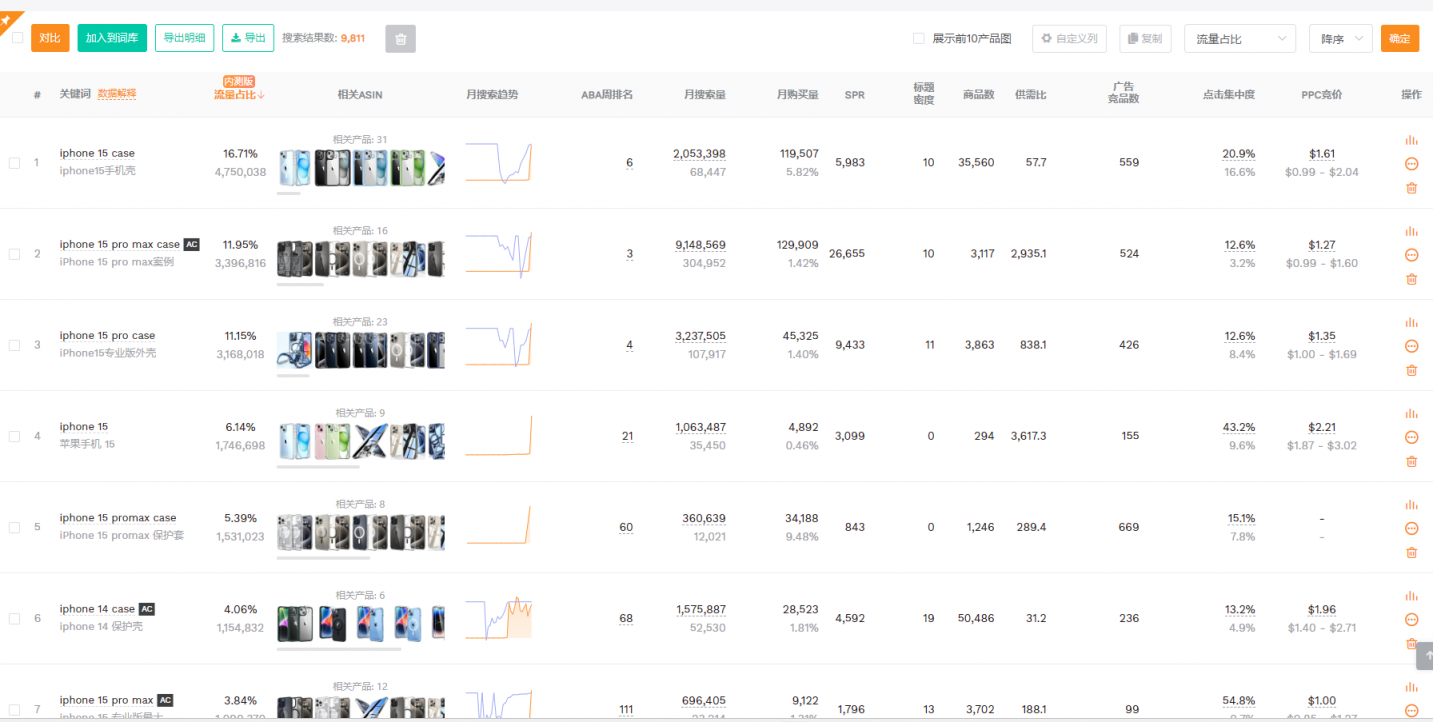1433x722 pixels.
Task: Delete the iphone 15 pro case row
Action: [1411, 370]
